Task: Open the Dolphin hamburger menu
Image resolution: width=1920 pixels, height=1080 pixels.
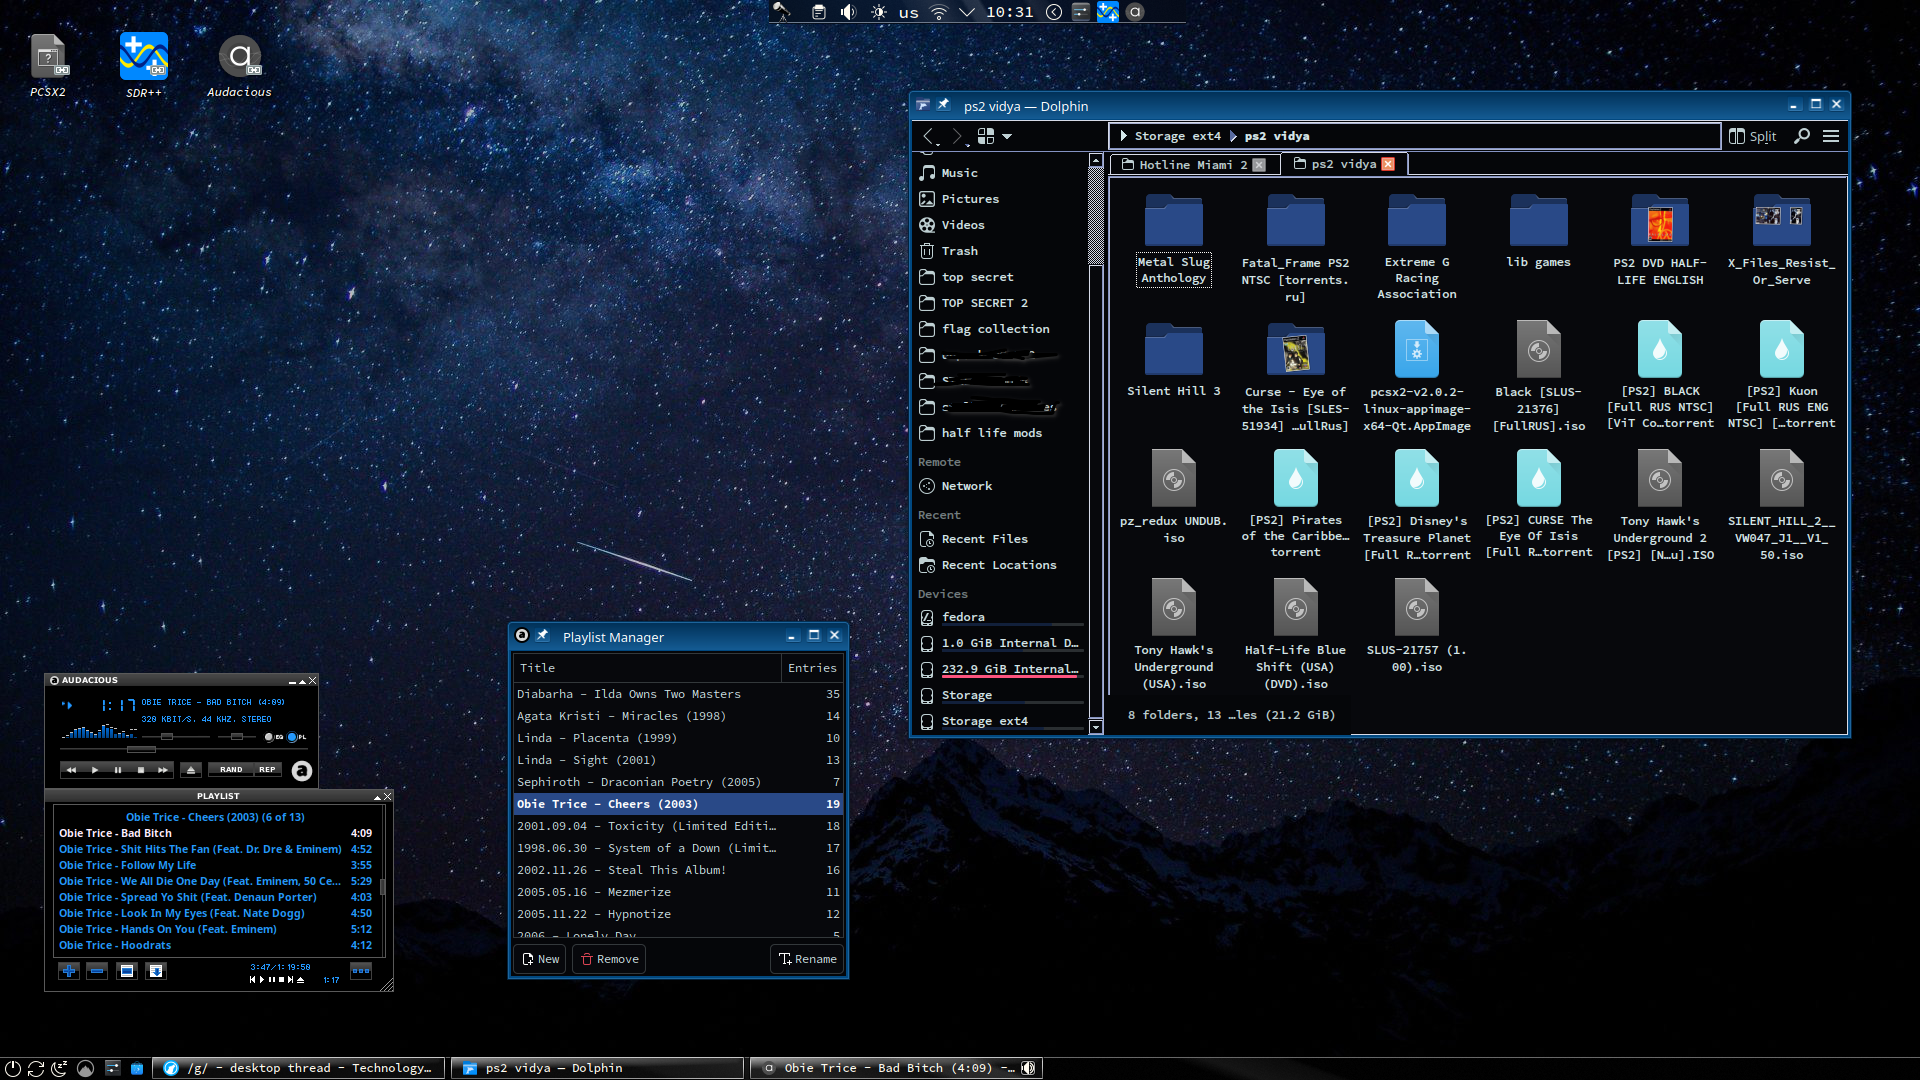Action: coord(1831,136)
